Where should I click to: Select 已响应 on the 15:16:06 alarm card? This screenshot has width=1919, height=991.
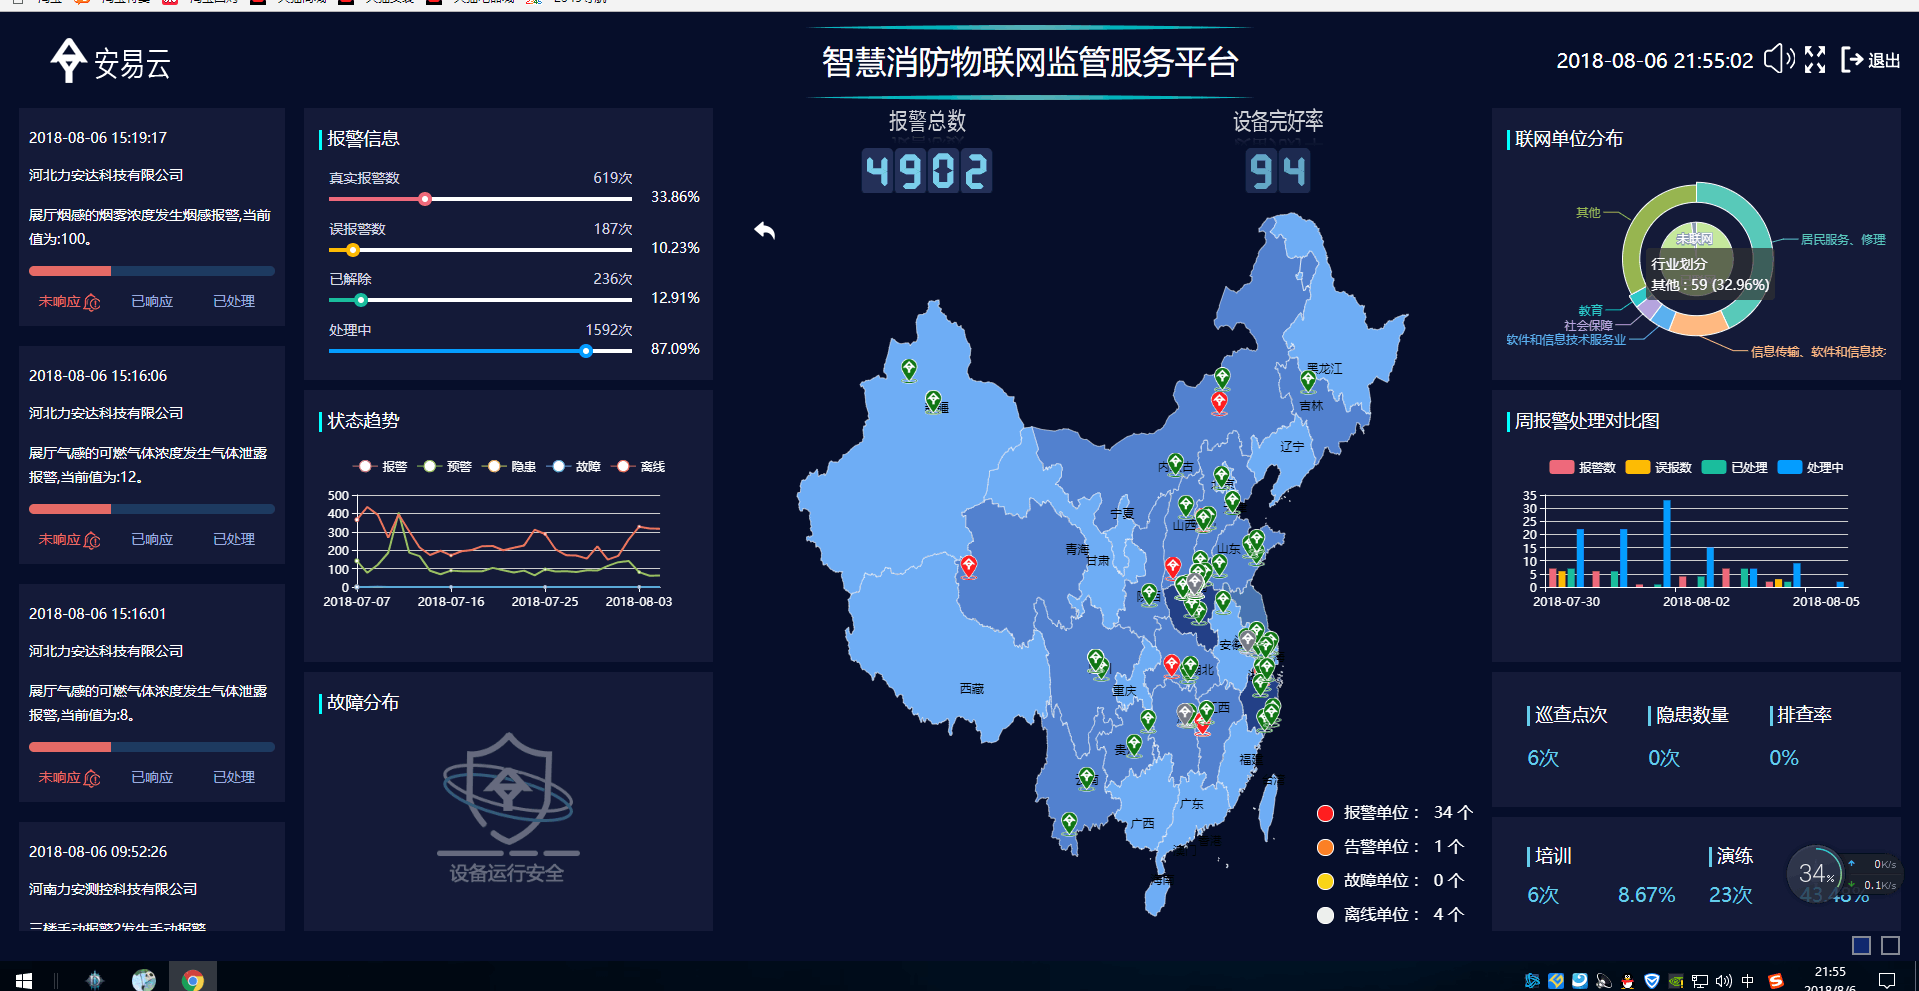(152, 540)
